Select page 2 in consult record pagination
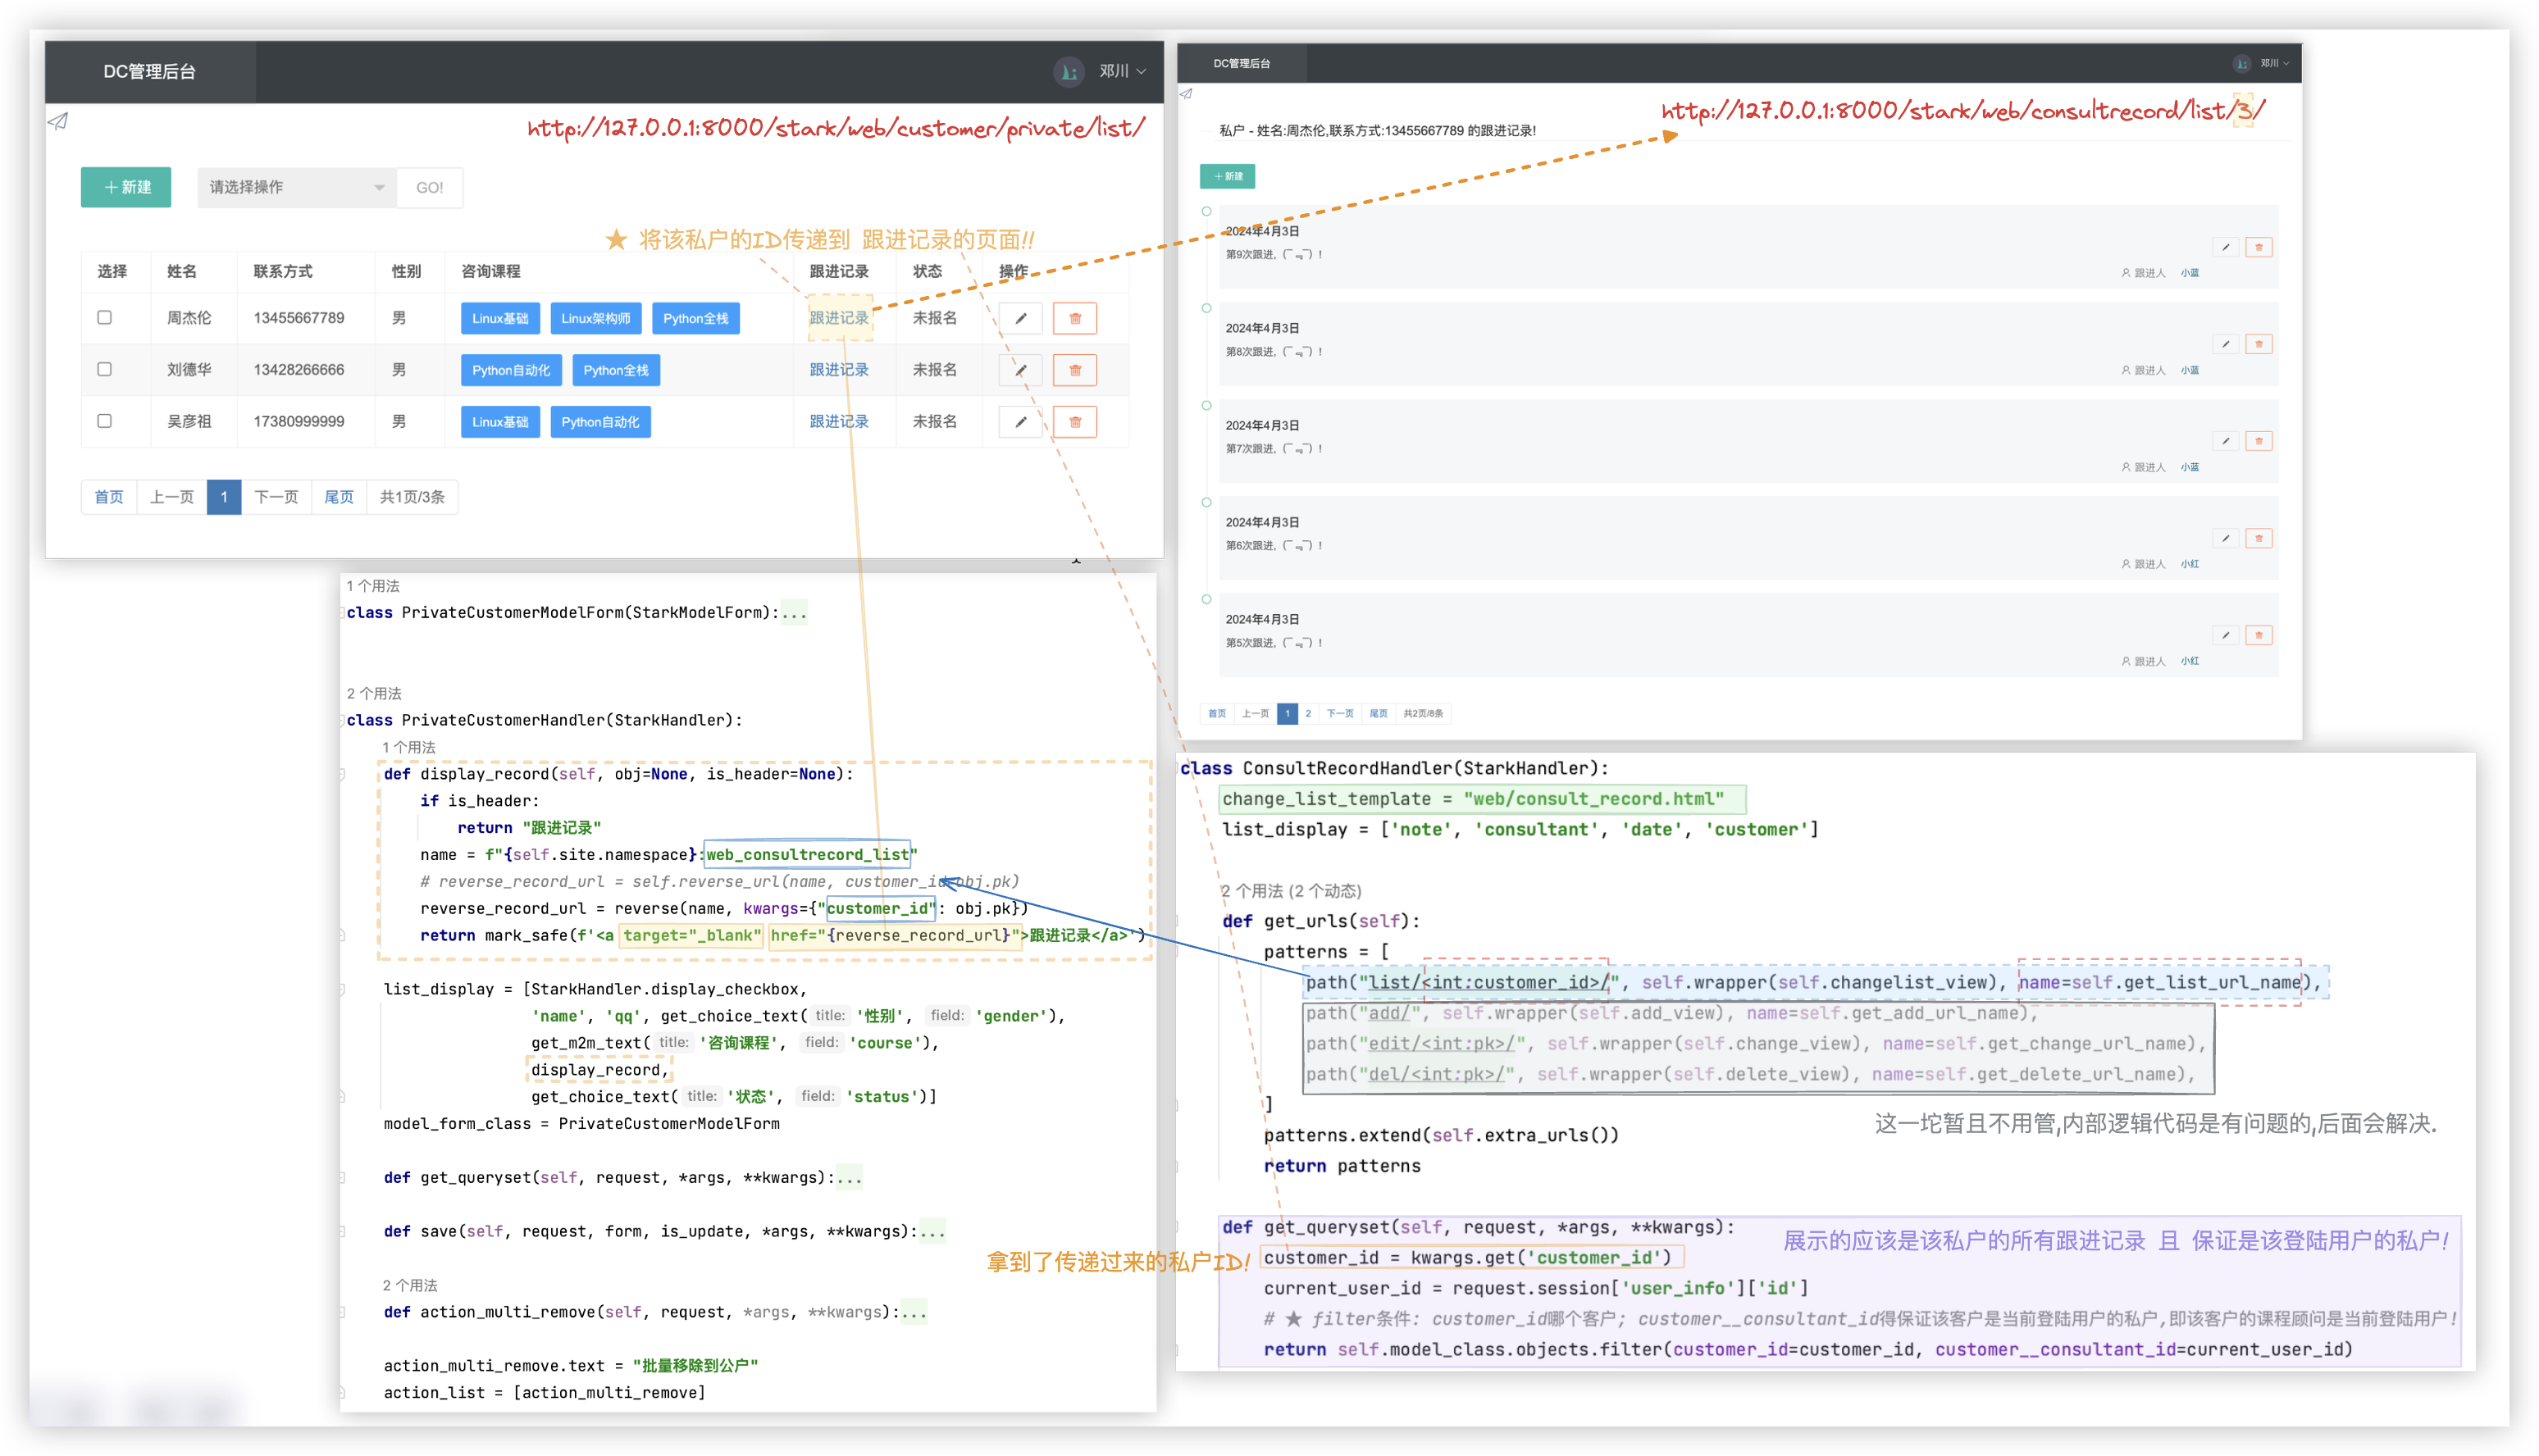This screenshot has width=2539, height=1456. (x=1308, y=713)
